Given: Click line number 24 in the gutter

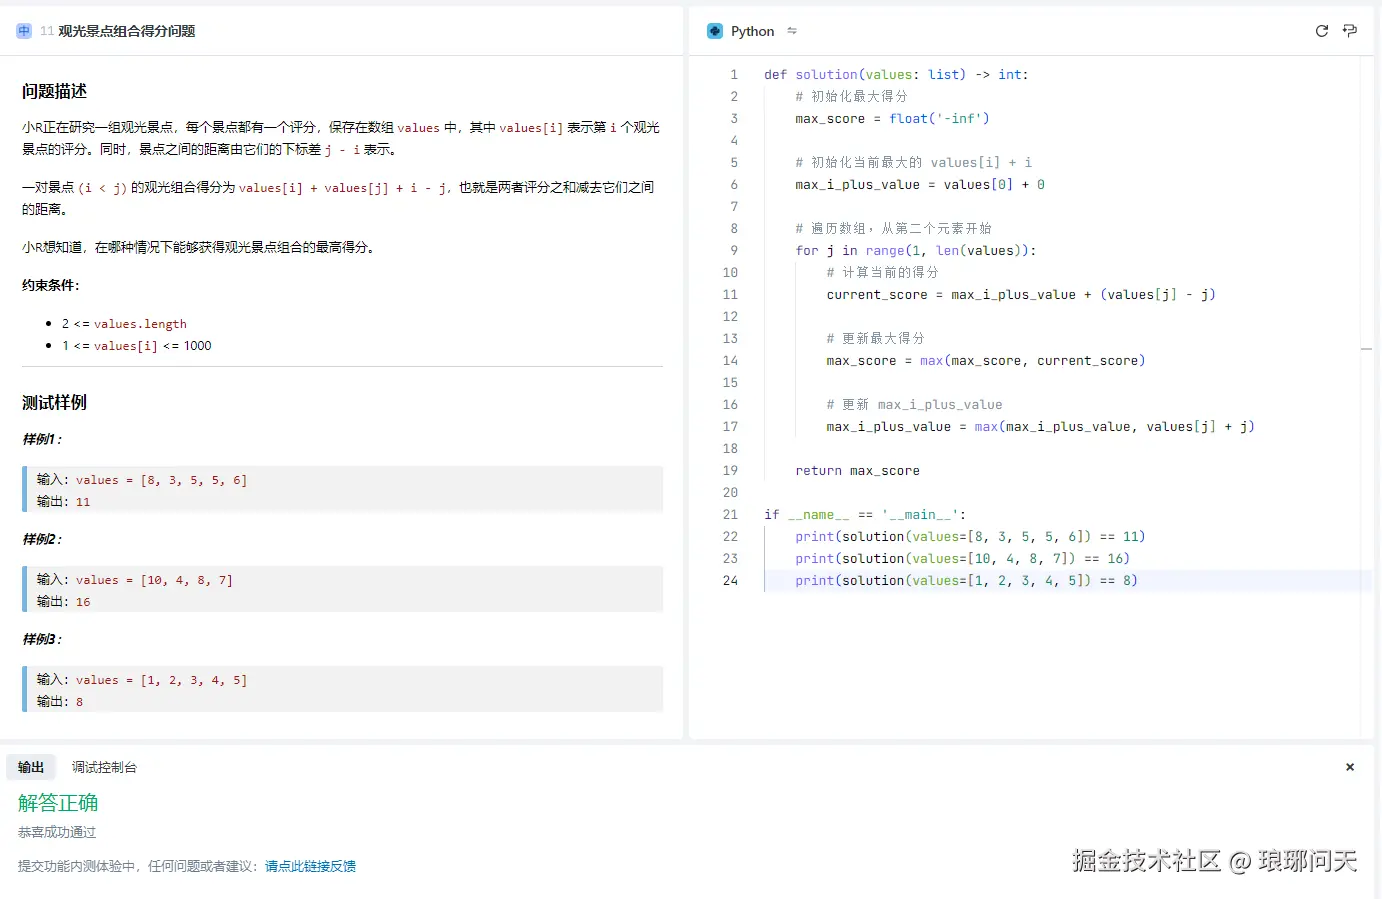Looking at the screenshot, I should click(x=730, y=581).
